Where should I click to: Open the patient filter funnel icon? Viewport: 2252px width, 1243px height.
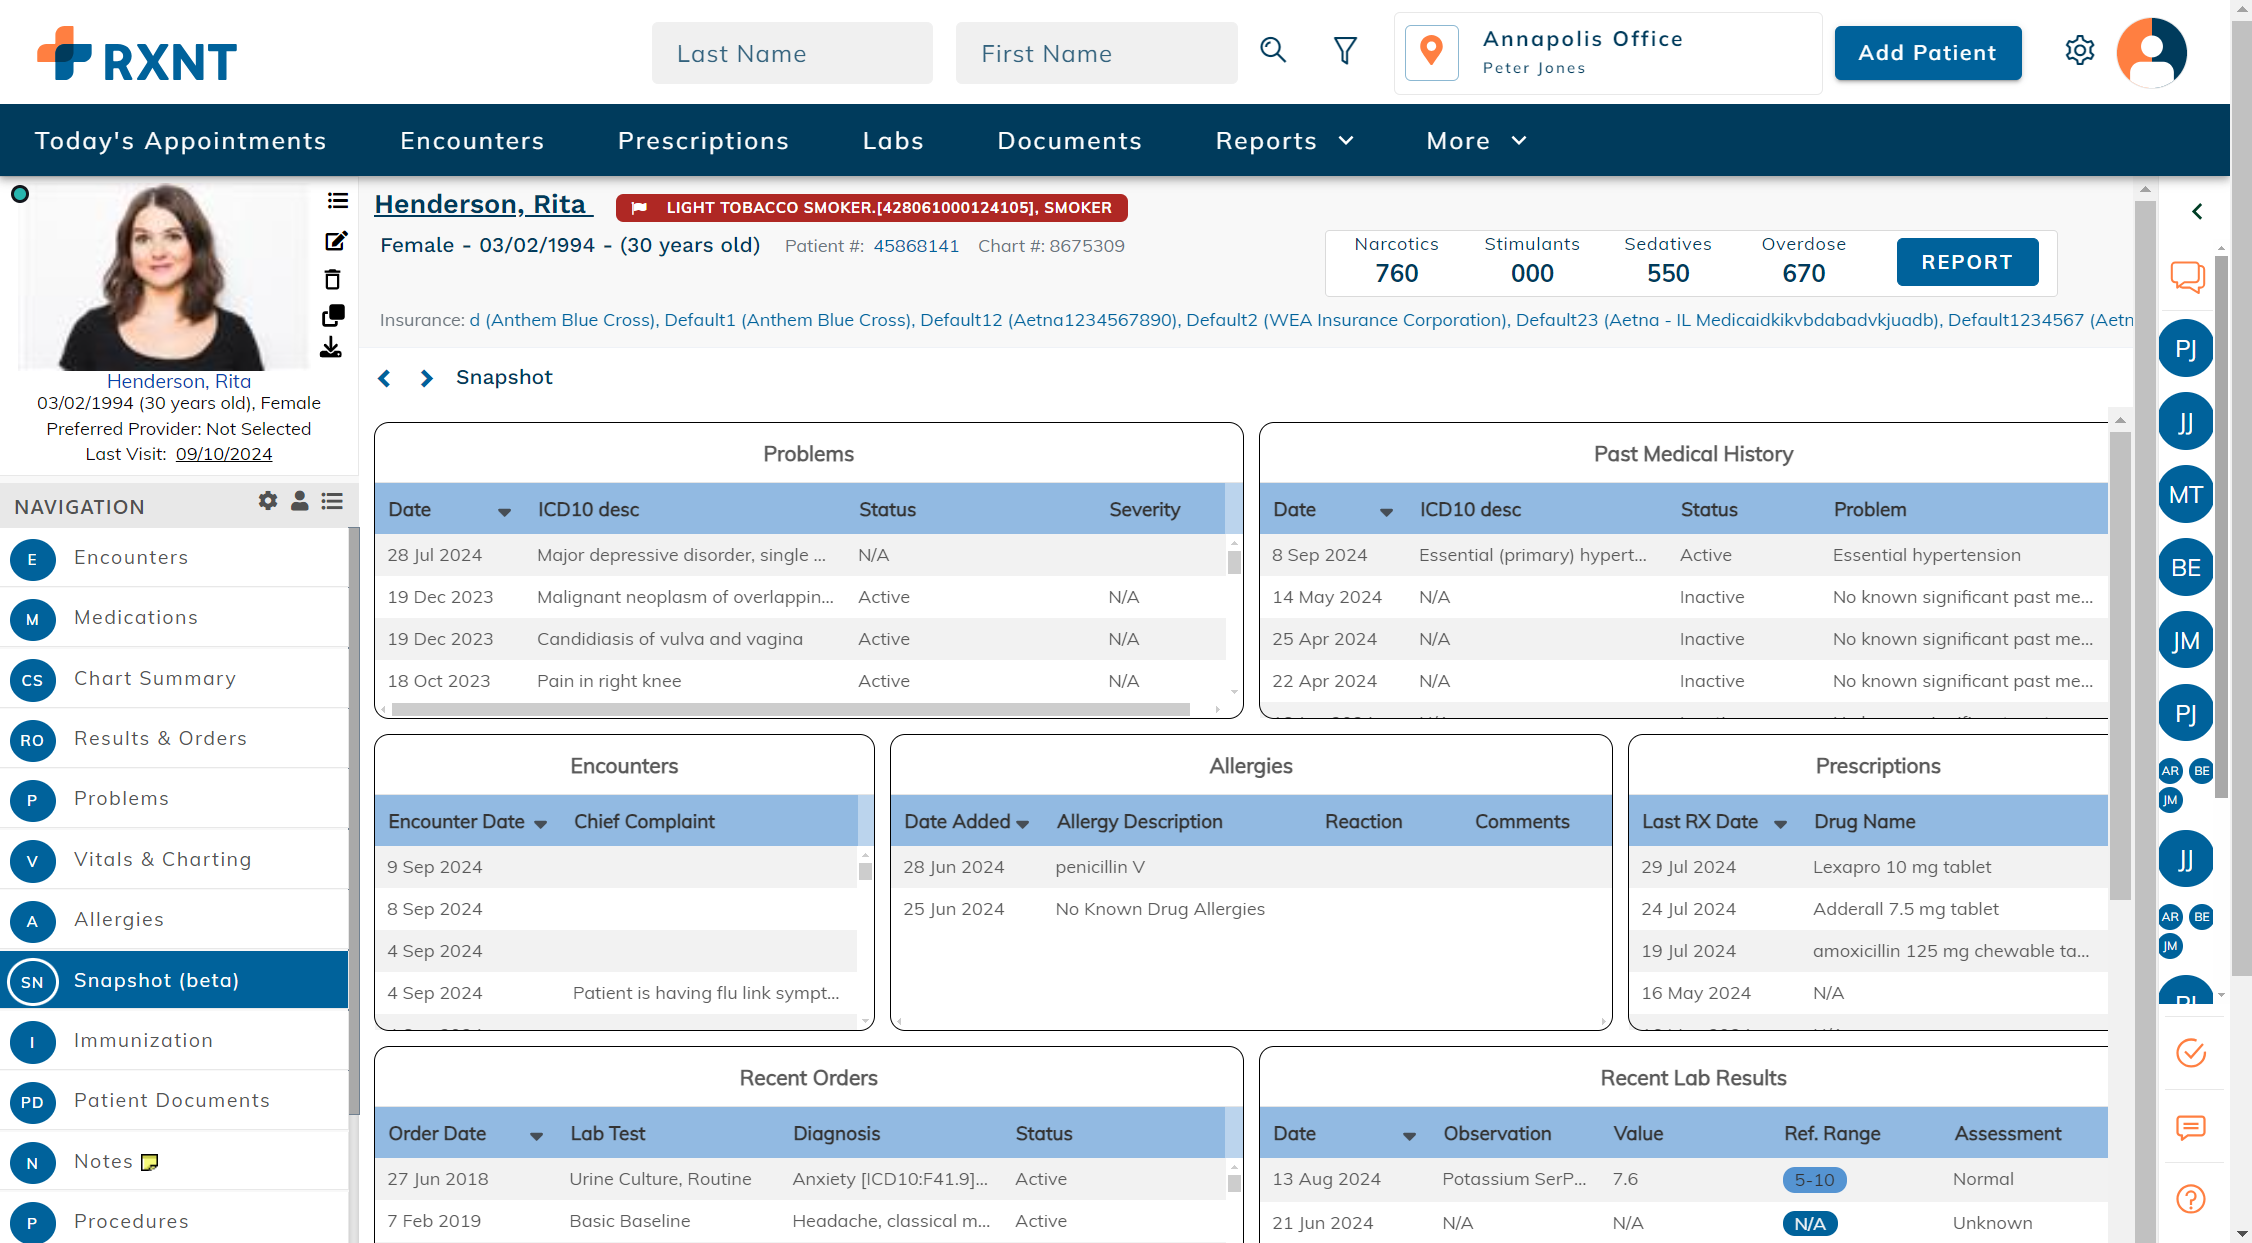click(x=1345, y=50)
